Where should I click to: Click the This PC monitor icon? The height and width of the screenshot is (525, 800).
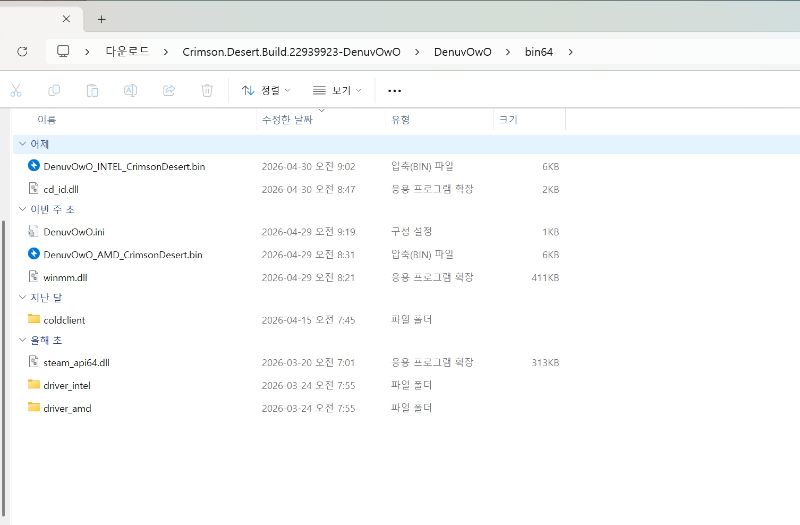tap(63, 51)
